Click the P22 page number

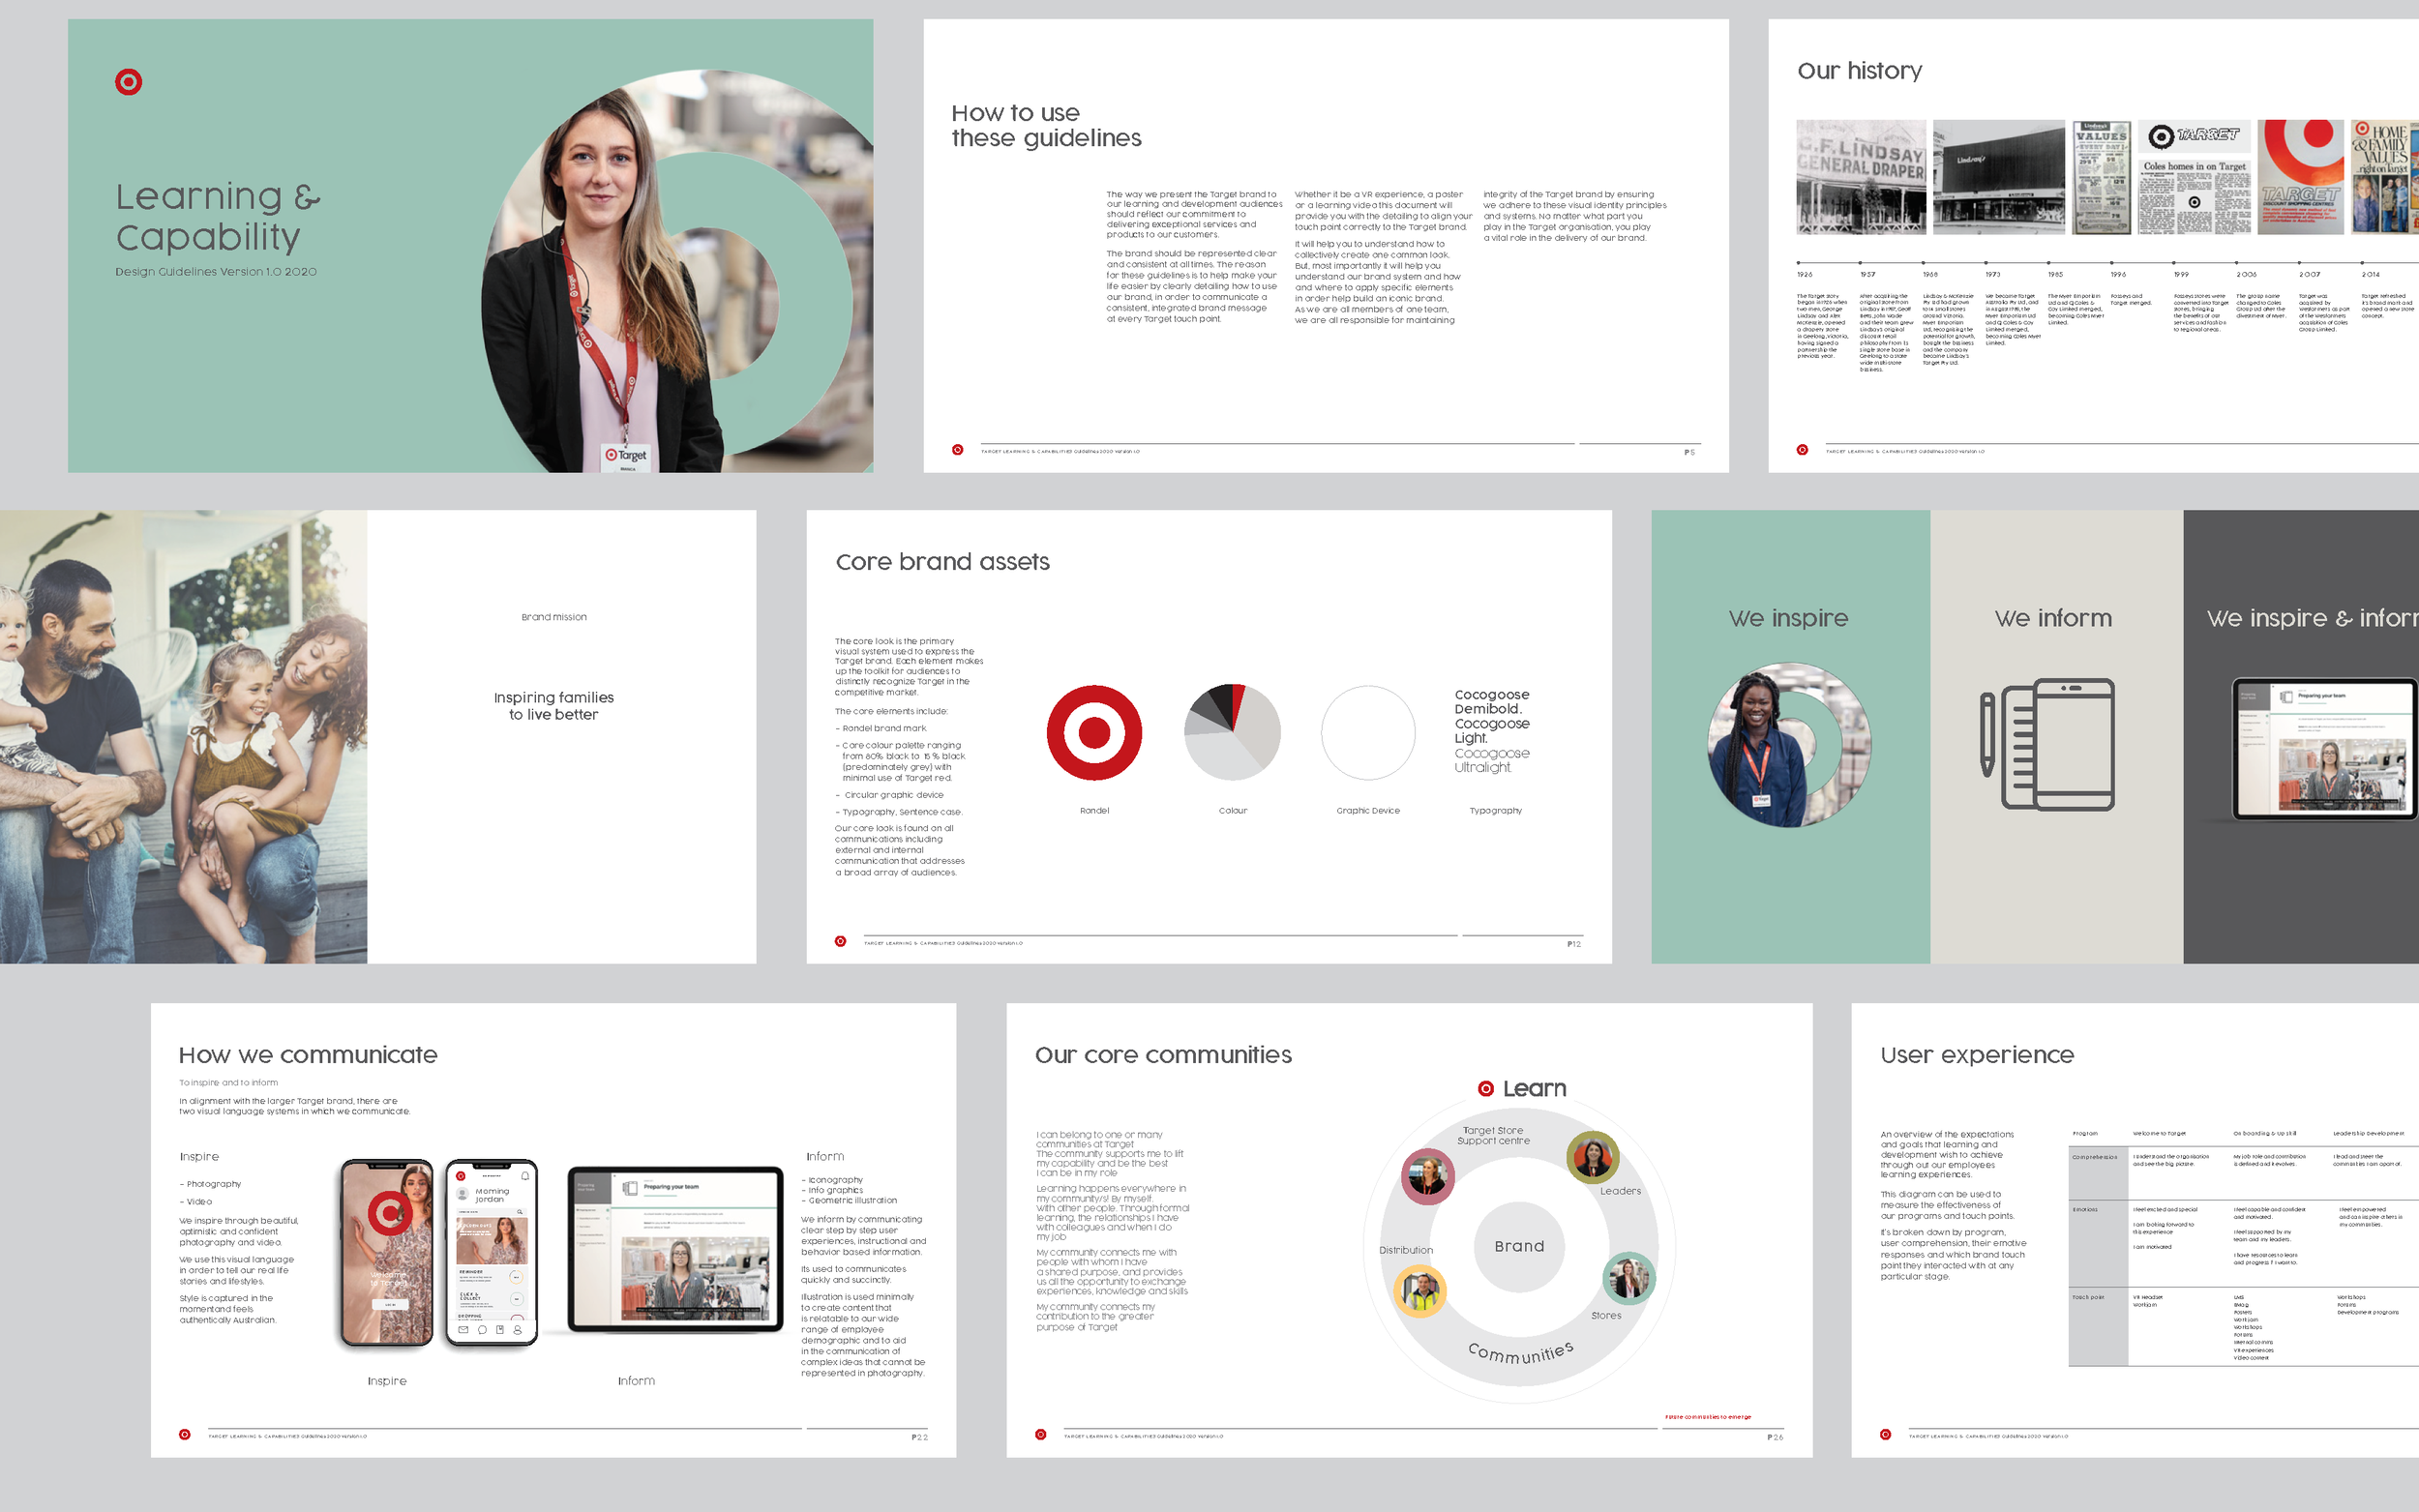coord(919,1437)
